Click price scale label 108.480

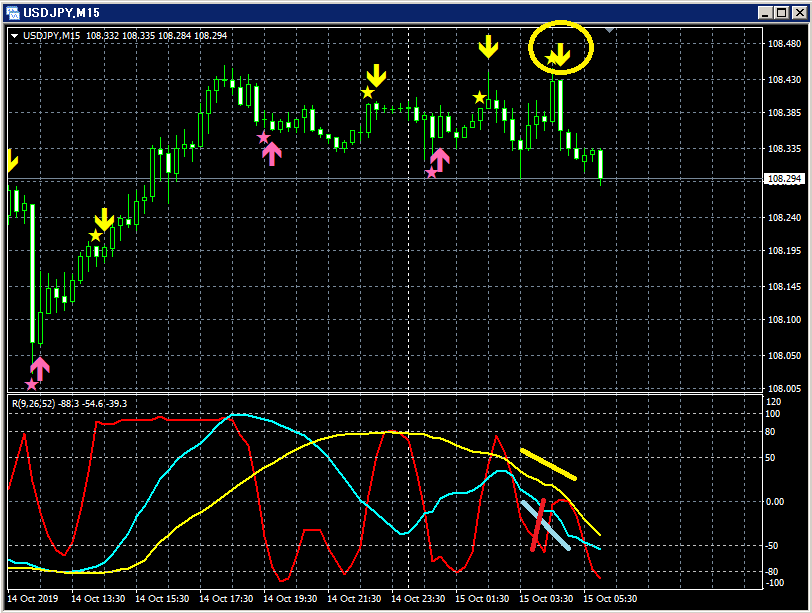784,43
